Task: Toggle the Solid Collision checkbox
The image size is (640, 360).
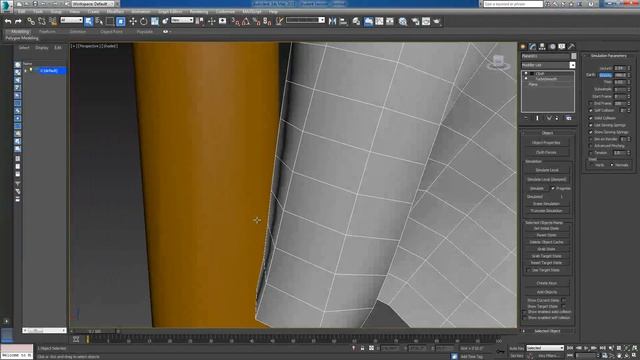Action: tap(591, 118)
